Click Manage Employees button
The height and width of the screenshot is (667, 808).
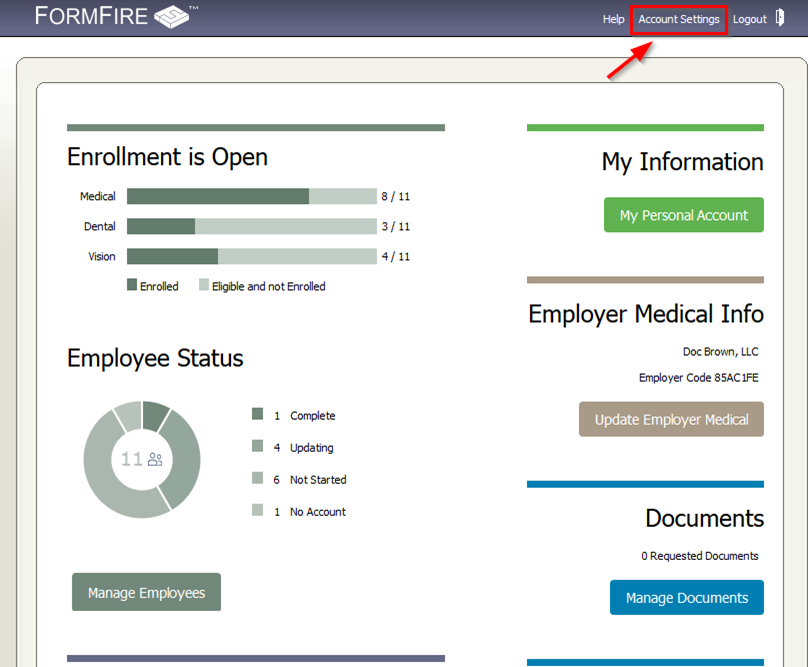tap(146, 592)
